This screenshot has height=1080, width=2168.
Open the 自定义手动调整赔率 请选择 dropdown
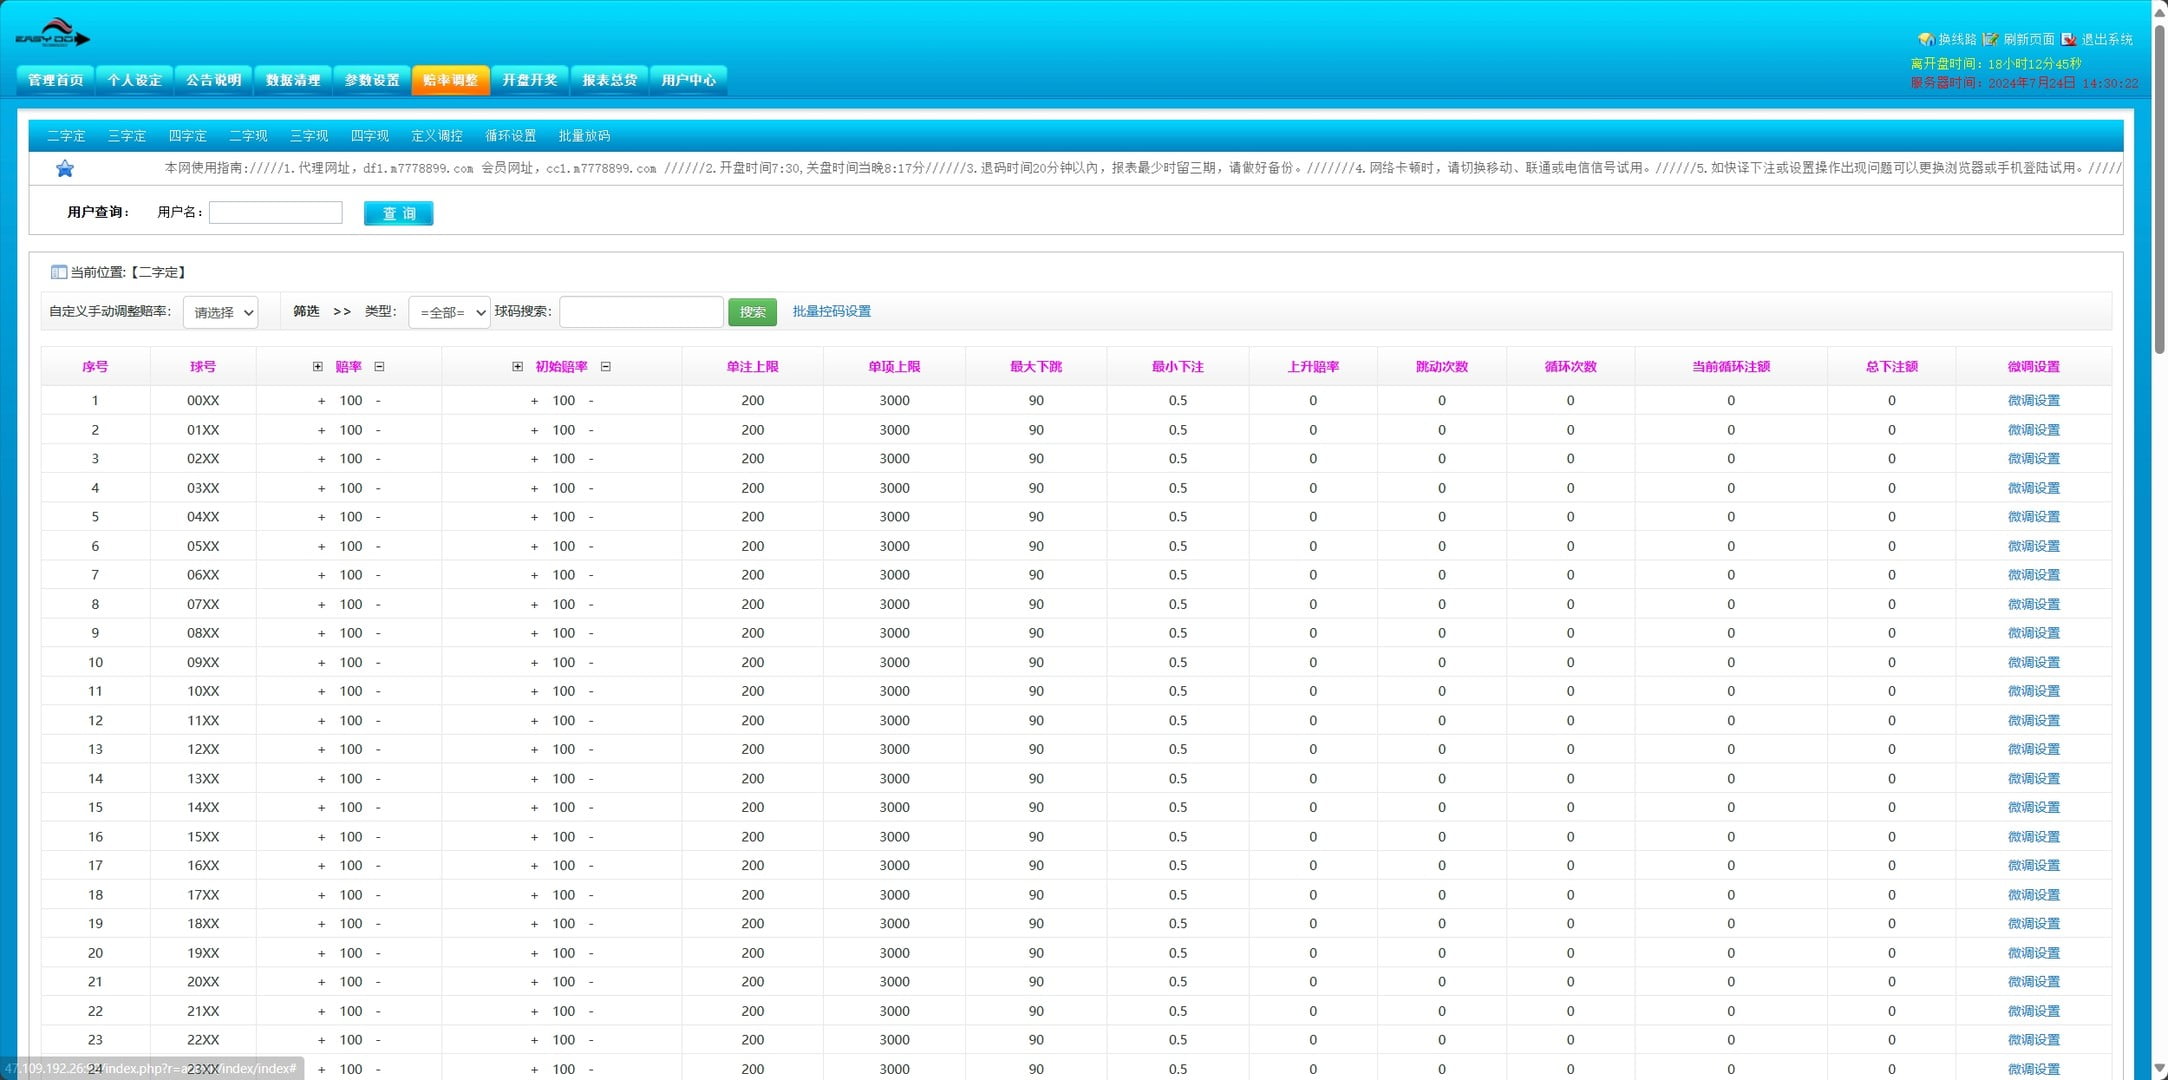point(221,312)
